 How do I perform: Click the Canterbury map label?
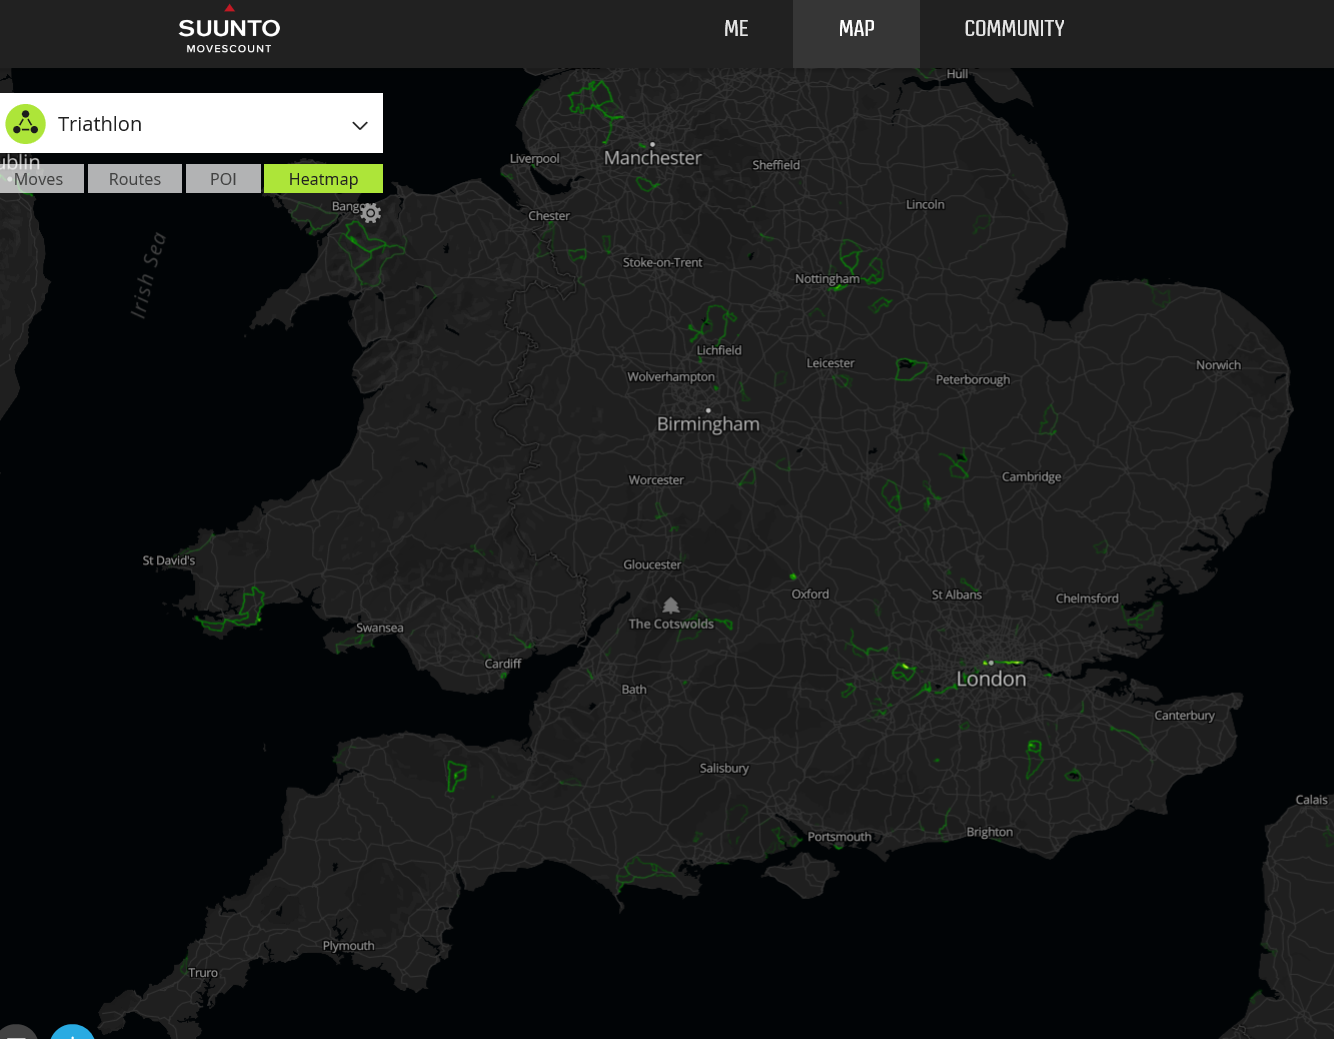(1184, 716)
